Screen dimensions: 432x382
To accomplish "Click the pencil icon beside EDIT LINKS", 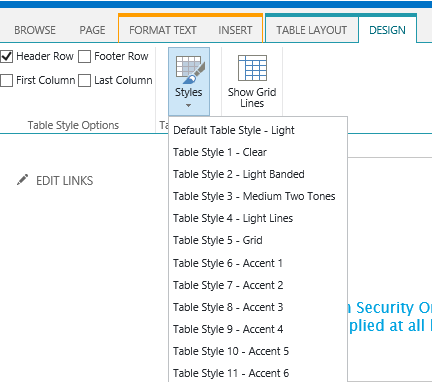I will 22,180.
